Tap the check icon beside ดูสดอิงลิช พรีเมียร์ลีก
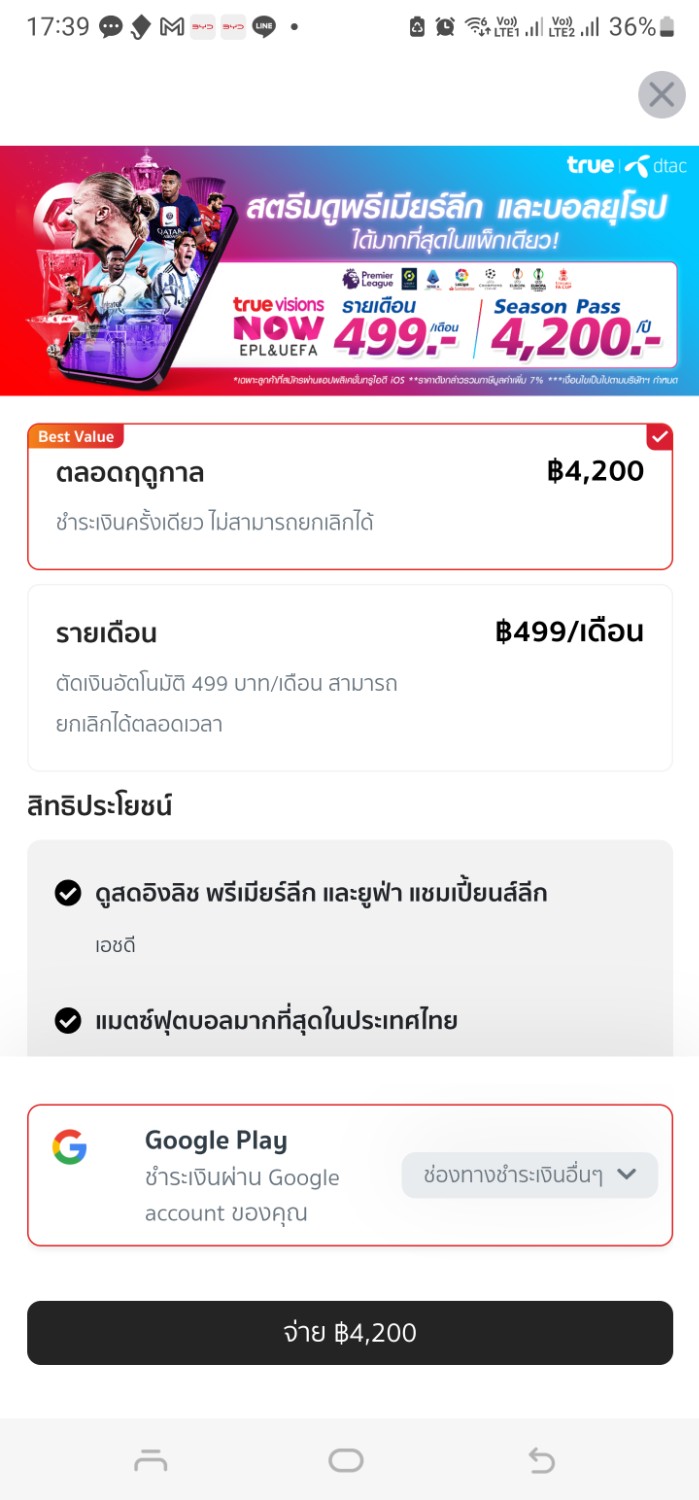Image resolution: width=699 pixels, height=1500 pixels. [68, 893]
